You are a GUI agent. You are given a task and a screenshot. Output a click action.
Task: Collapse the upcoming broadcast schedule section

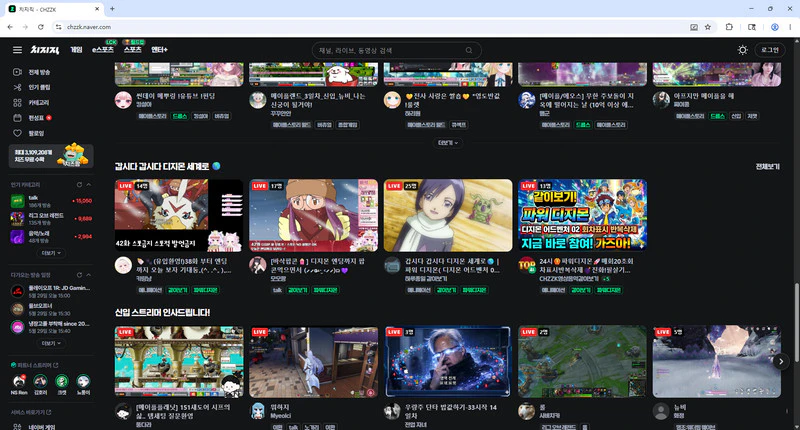pyautogui.click(x=89, y=275)
